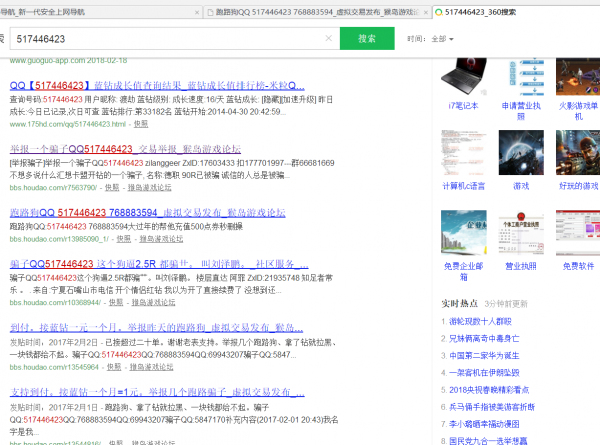The height and width of the screenshot is (445, 600).
Task: Open the 支持到付。接蓝钻一个月=1元 result link
Action: point(157,392)
